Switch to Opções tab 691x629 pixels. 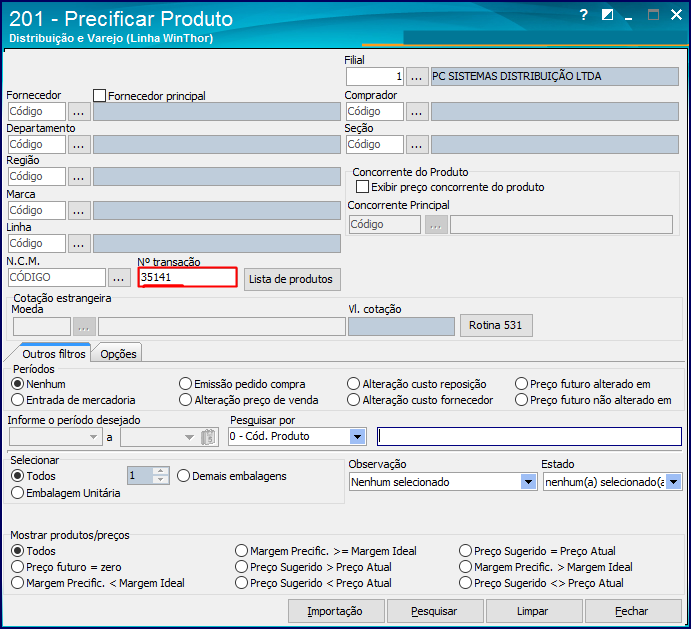click(x=118, y=354)
